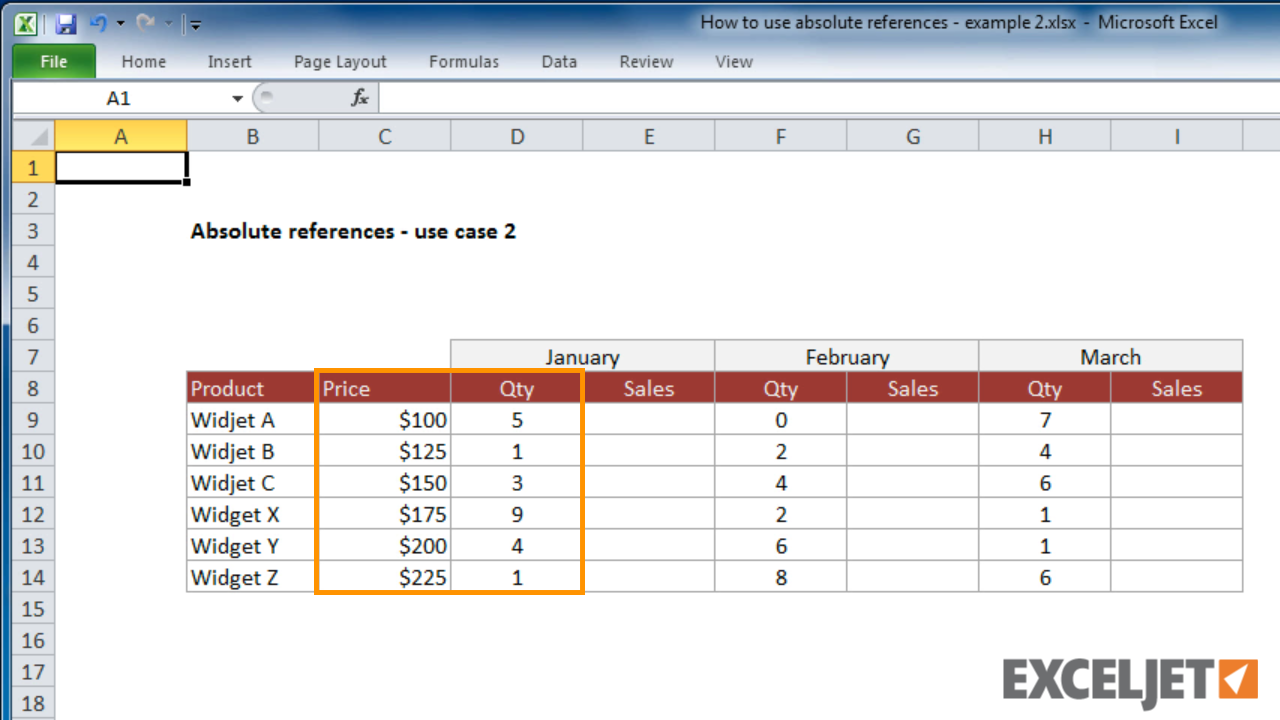The height and width of the screenshot is (720, 1280).
Task: Switch to the Insert tab
Action: pyautogui.click(x=230, y=61)
